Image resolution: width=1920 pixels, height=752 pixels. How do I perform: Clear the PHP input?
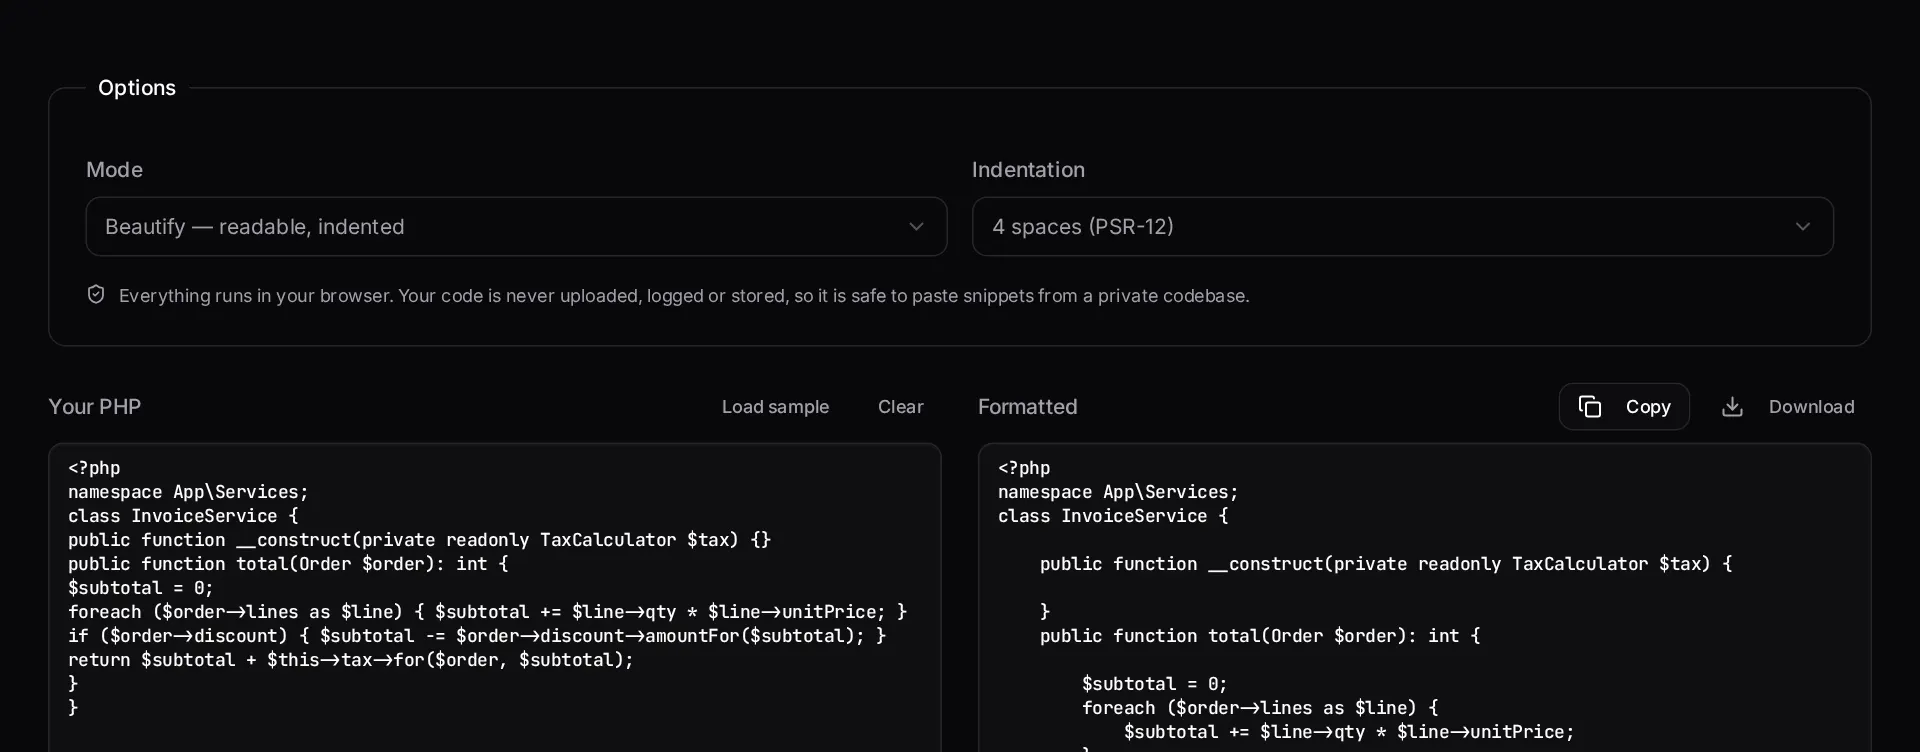[900, 407]
